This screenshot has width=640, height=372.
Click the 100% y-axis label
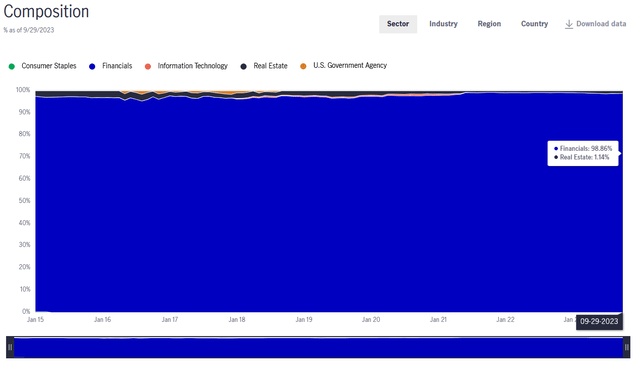point(23,90)
